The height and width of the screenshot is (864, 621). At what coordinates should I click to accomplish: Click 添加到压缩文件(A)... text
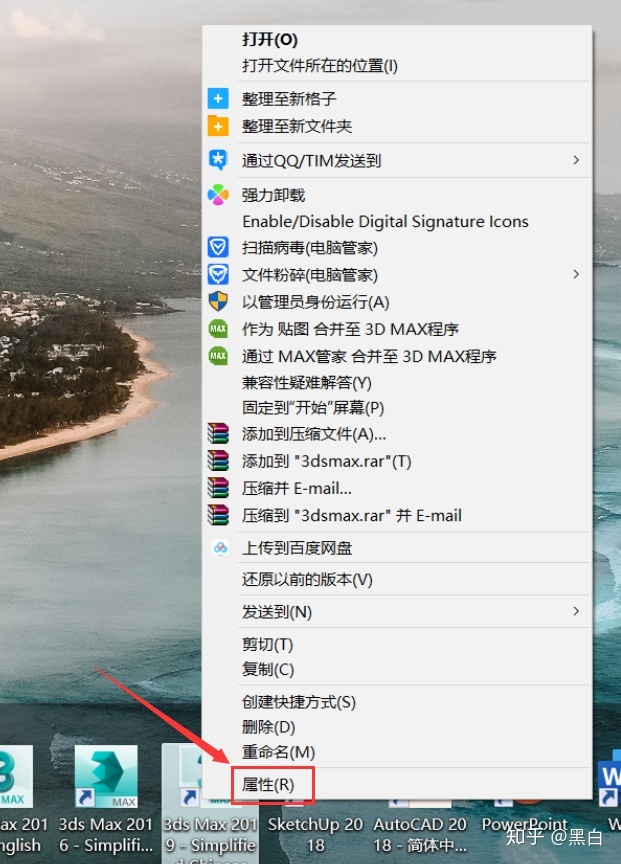tap(314, 434)
